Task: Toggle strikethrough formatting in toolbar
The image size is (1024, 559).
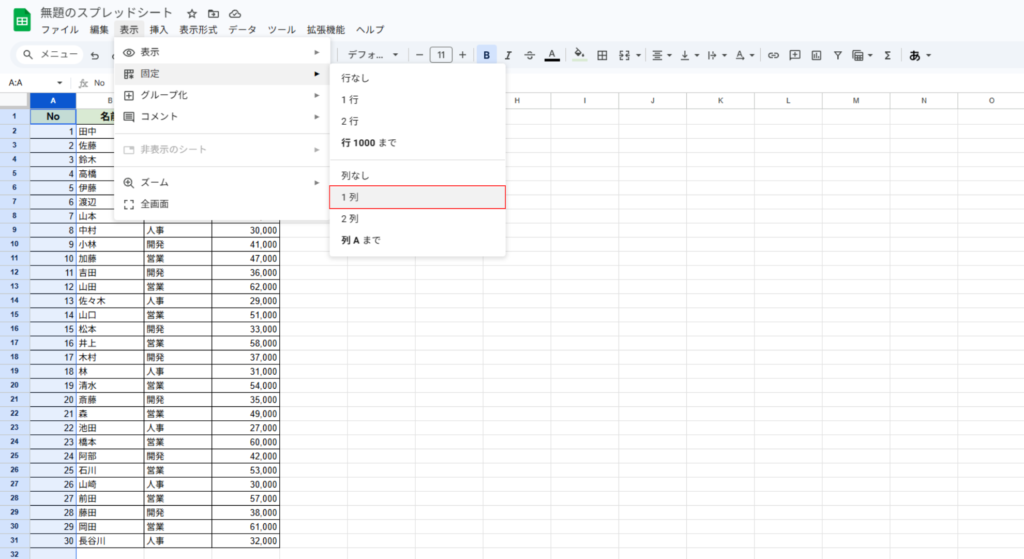Action: pos(530,55)
